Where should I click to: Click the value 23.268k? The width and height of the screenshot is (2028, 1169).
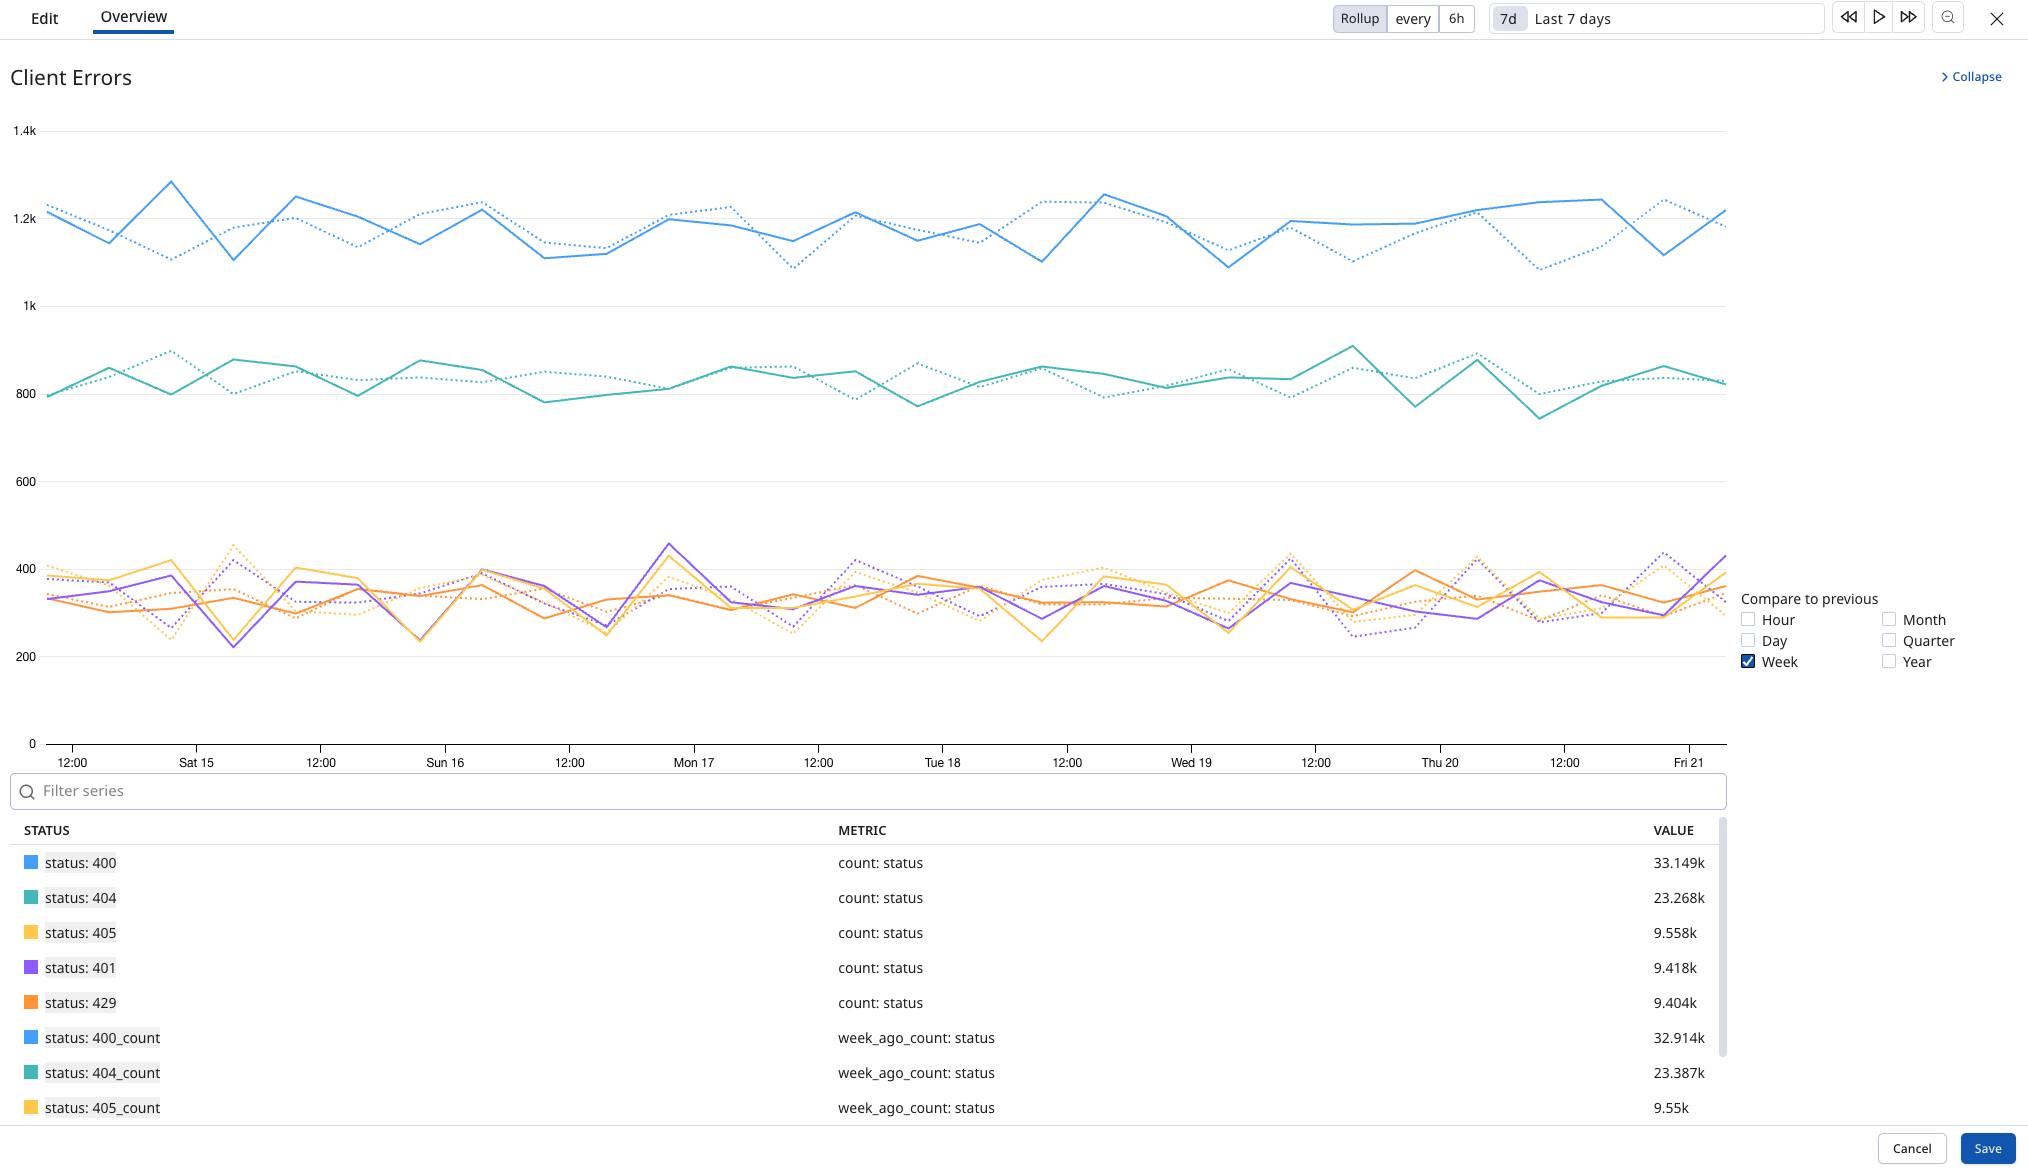(x=1679, y=898)
